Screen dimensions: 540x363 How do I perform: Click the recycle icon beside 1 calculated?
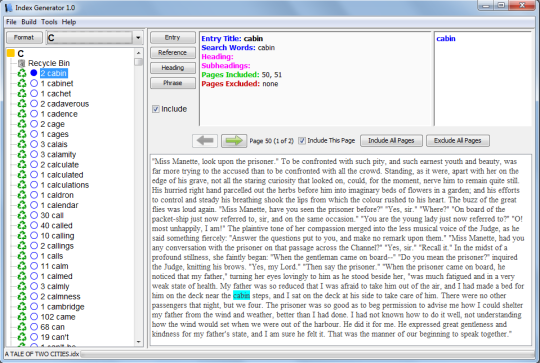(x=22, y=175)
